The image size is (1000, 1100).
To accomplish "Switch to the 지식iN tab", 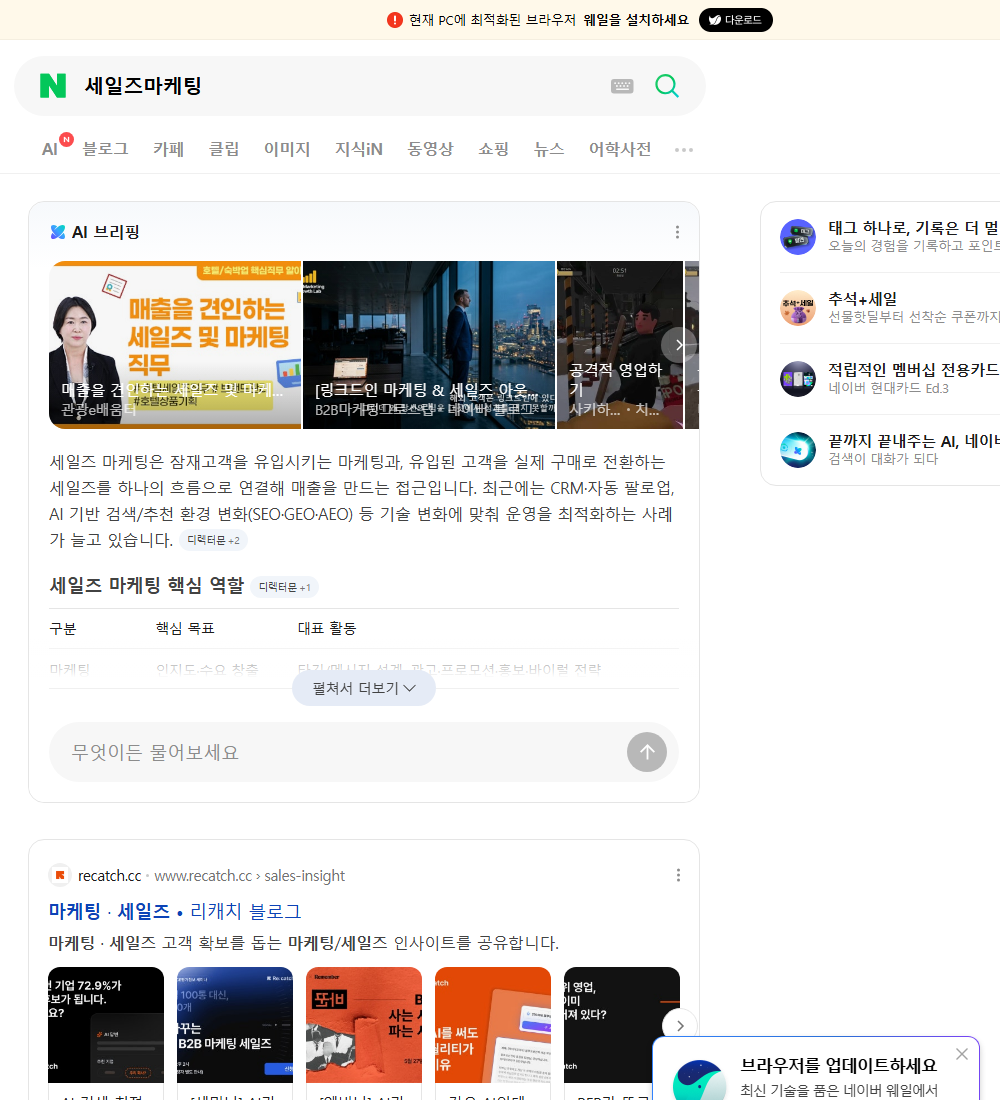I will click(359, 149).
